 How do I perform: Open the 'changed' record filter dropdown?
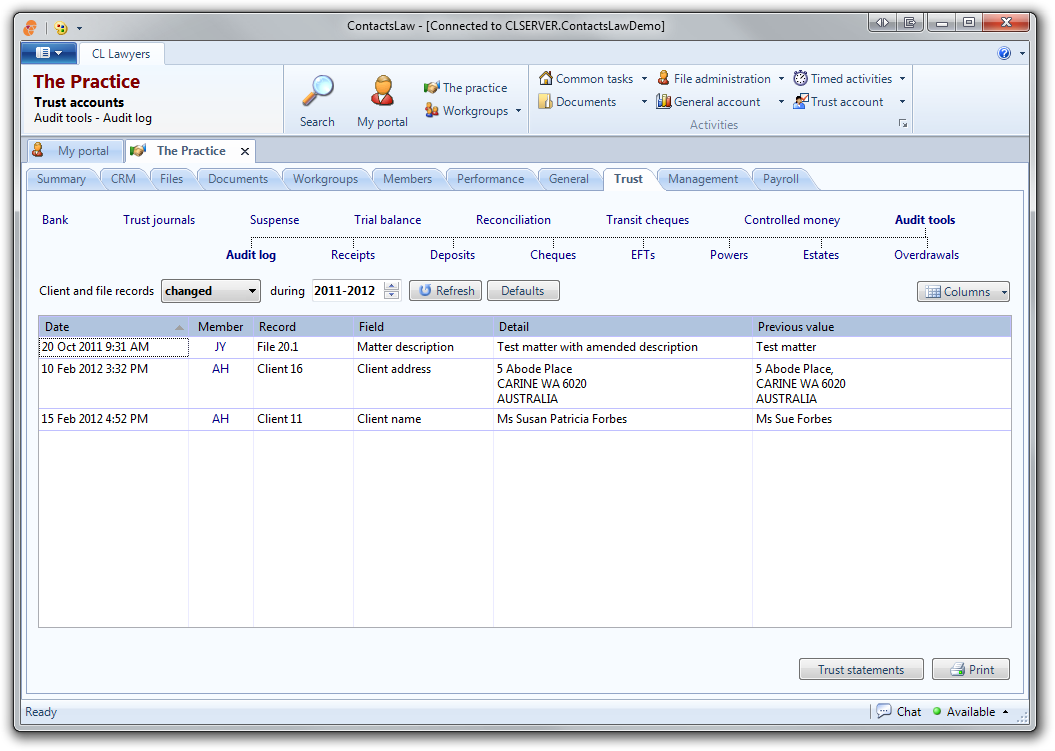(x=211, y=291)
